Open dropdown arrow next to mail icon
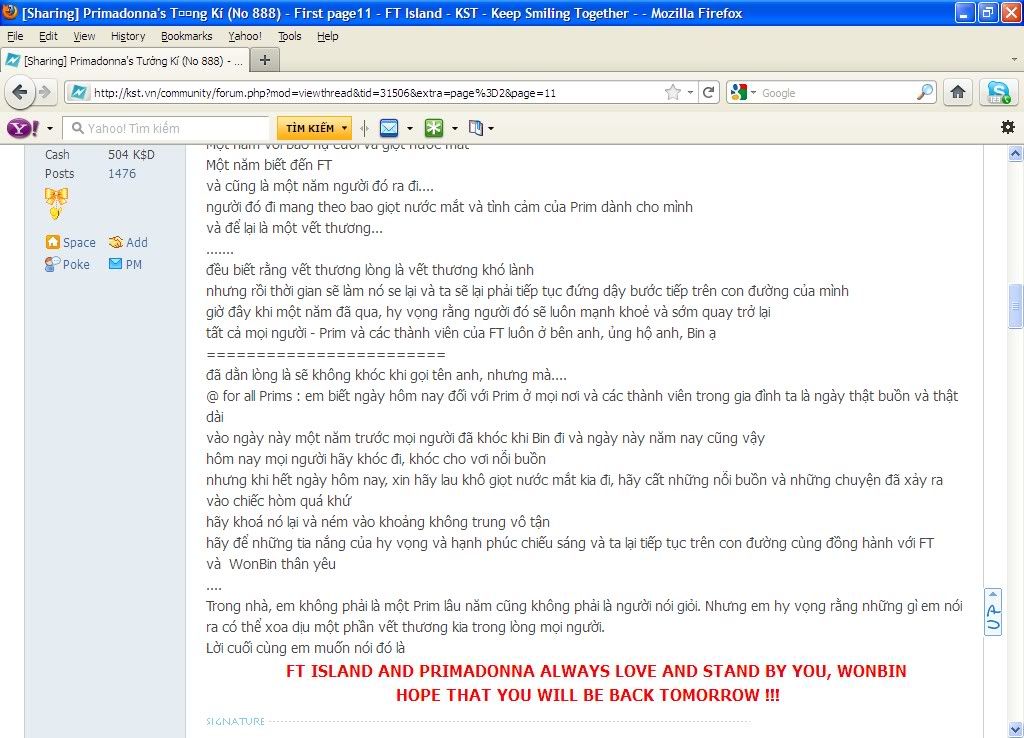This screenshot has width=1024, height=738. (x=409, y=129)
